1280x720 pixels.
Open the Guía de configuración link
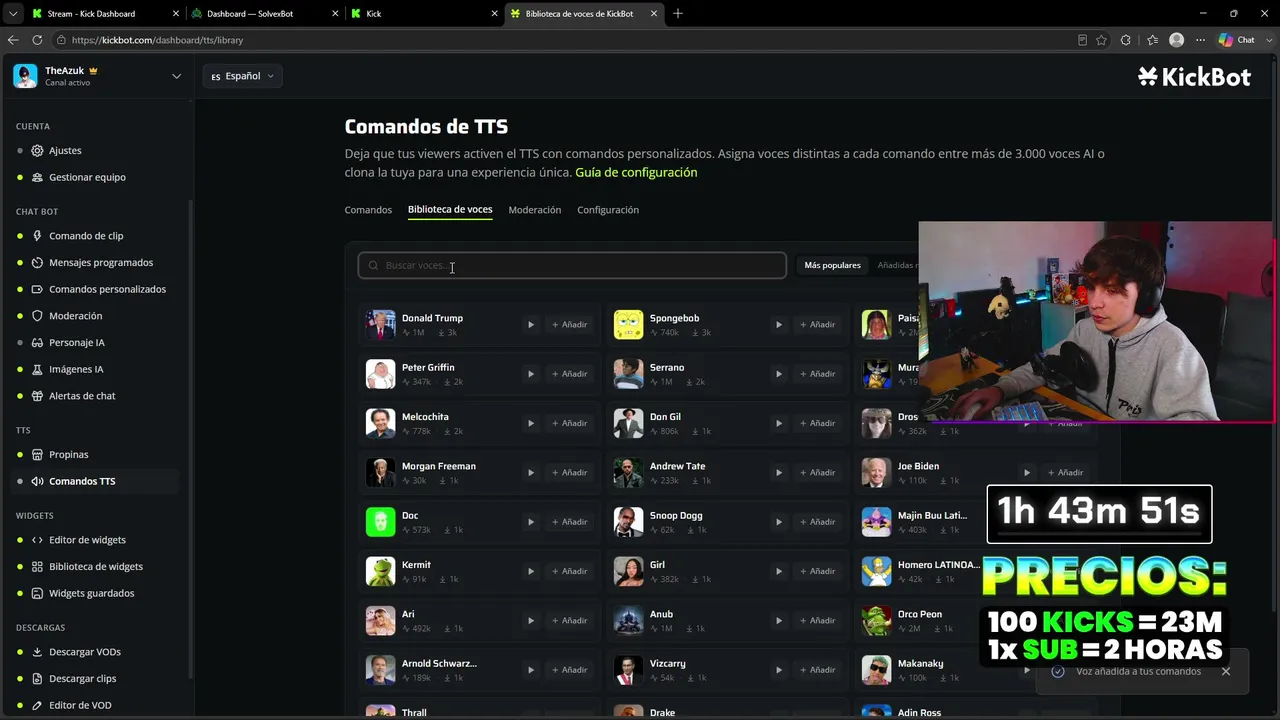(636, 172)
